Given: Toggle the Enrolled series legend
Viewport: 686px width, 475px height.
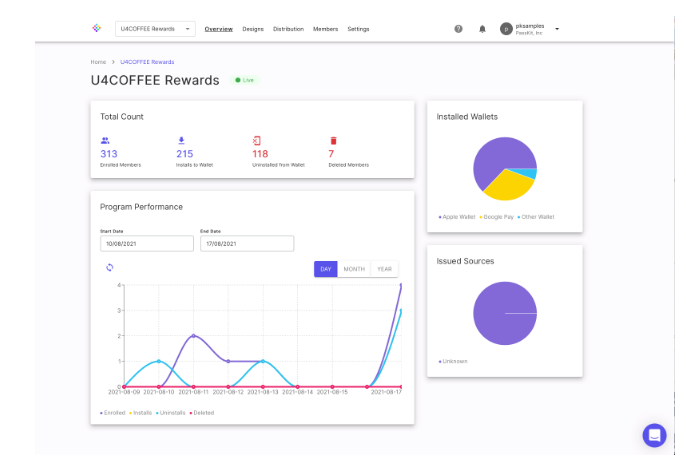Looking at the screenshot, I should tap(113, 412).
